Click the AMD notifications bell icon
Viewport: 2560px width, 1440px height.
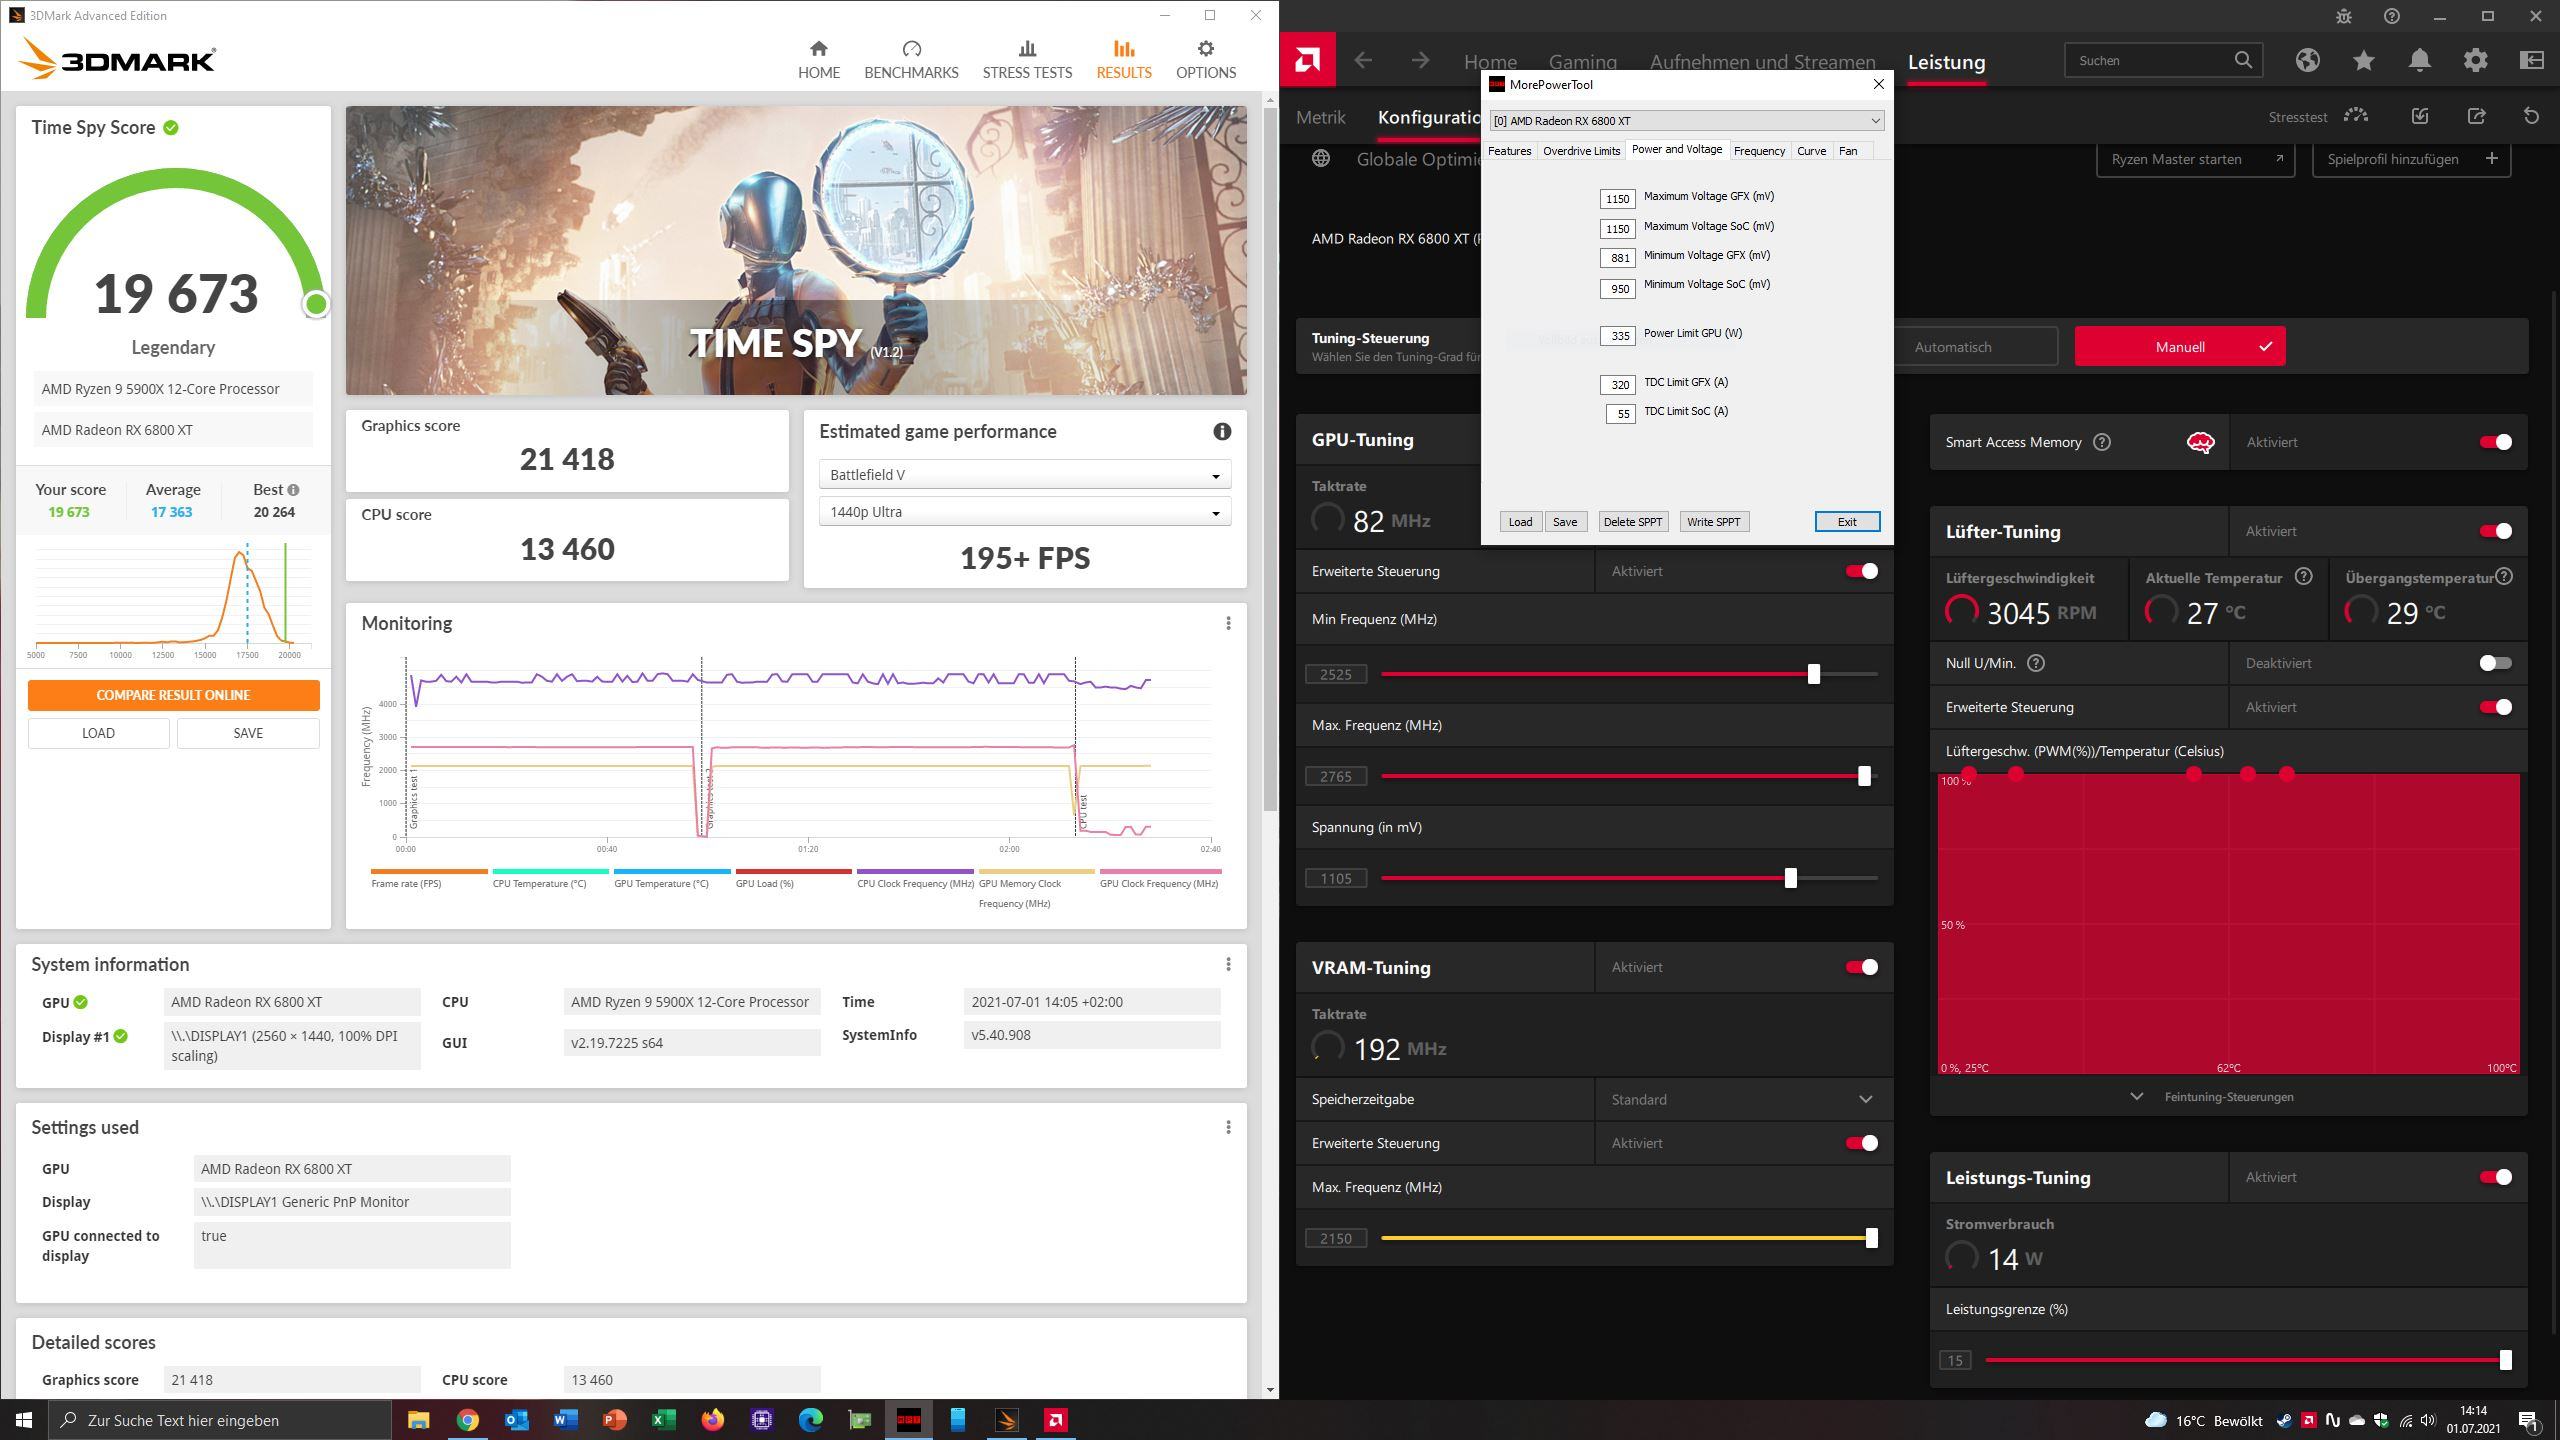2419,61
